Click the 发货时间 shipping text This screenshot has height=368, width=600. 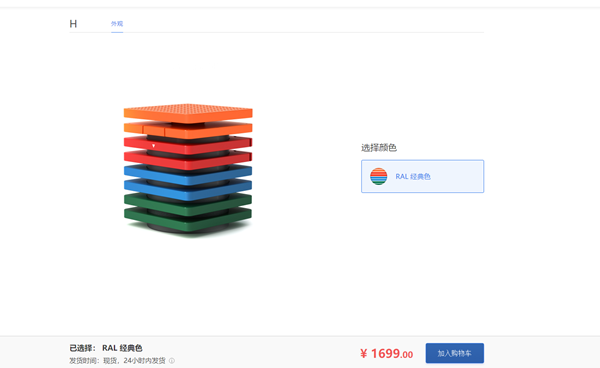pos(117,361)
